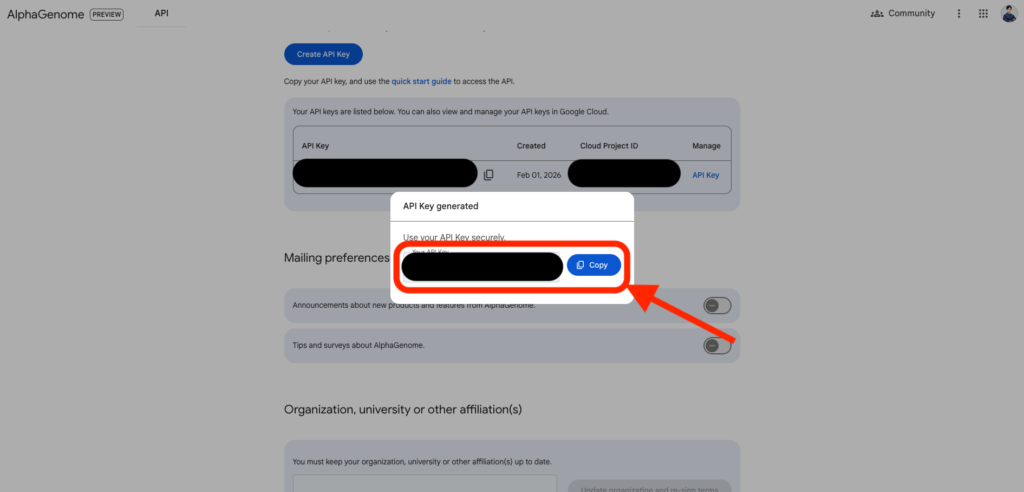This screenshot has width=1024, height=492.
Task: Toggle announcements about new products switch
Action: coord(717,305)
